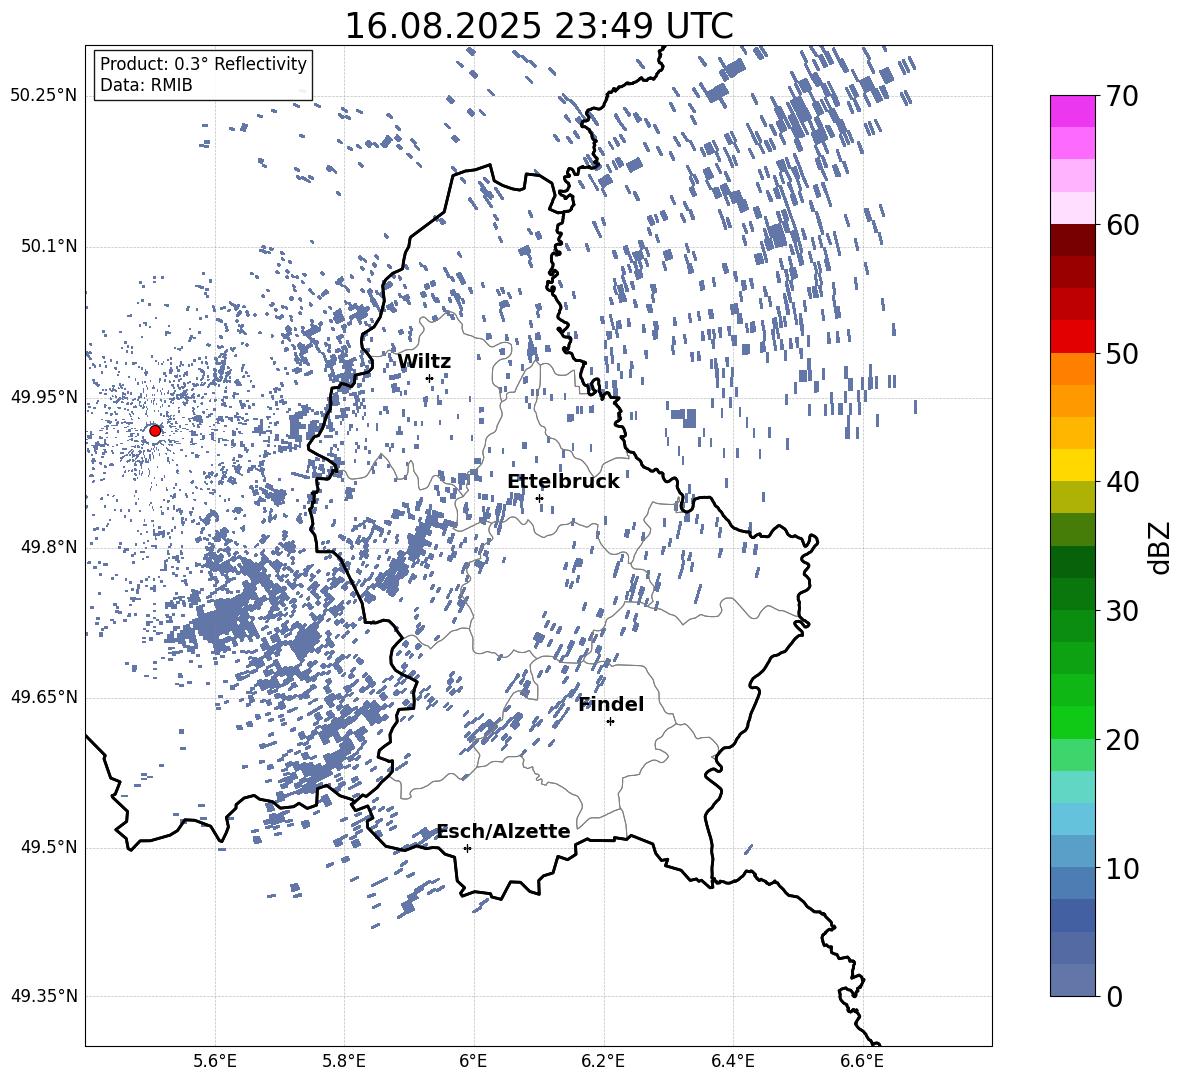Viewport: 1184px width, 1081px height.
Task: Click the 6.2°E longitude label
Action: [603, 1061]
